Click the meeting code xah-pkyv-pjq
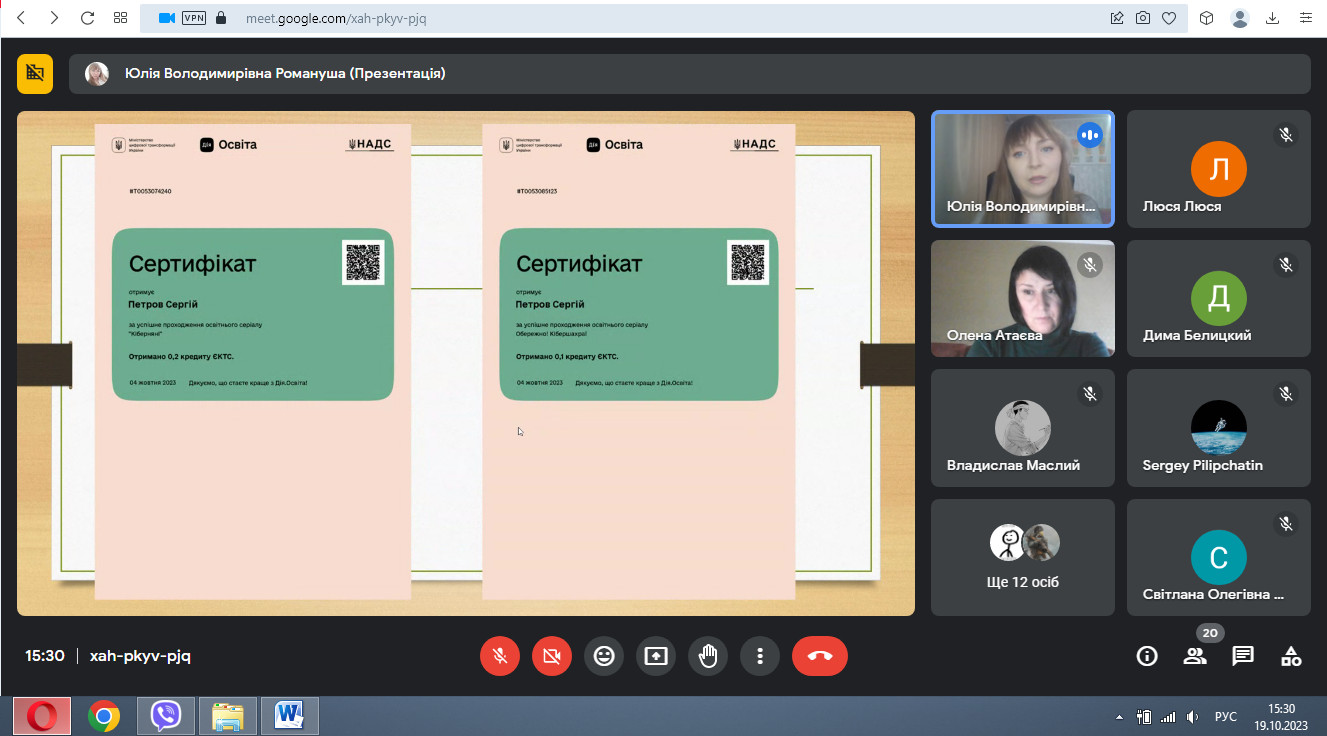This screenshot has width=1327, height=736. [140, 656]
